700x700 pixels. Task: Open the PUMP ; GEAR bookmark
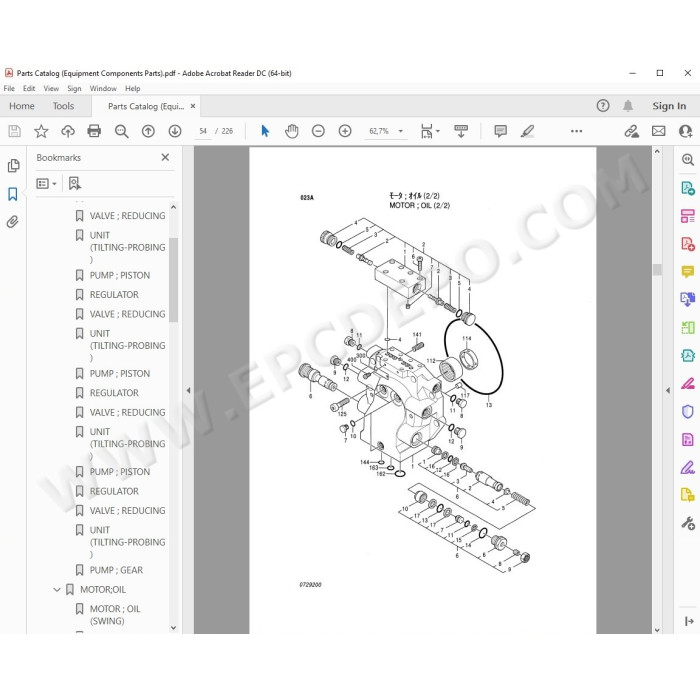click(116, 570)
